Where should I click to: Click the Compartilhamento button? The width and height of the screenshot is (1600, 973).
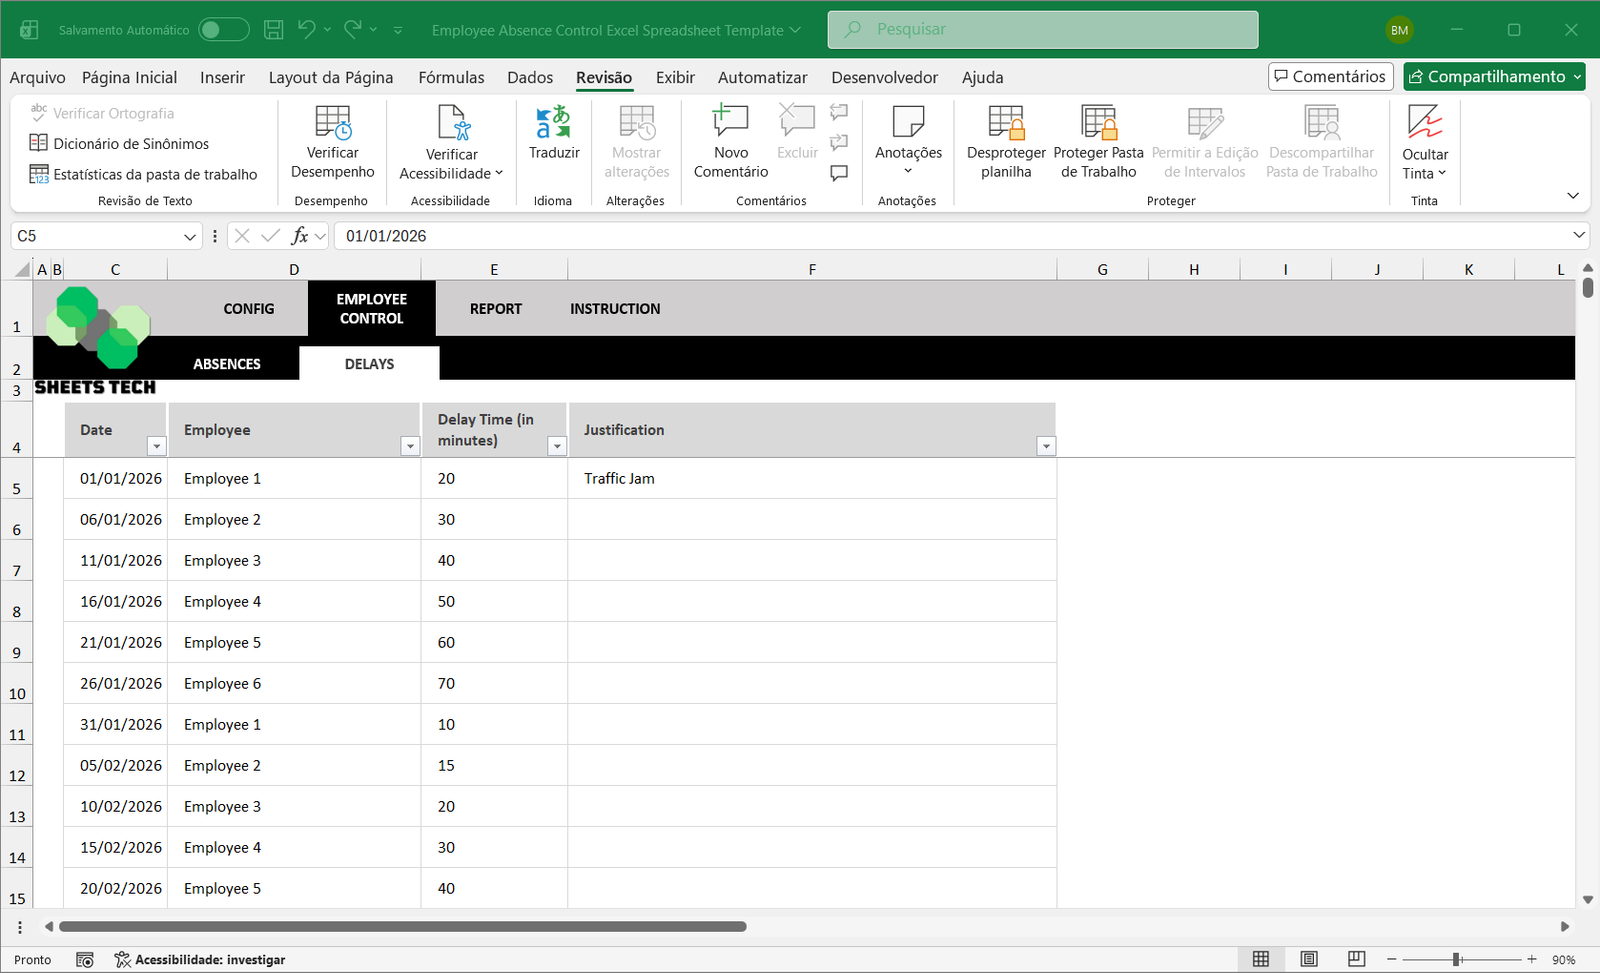pos(1494,77)
